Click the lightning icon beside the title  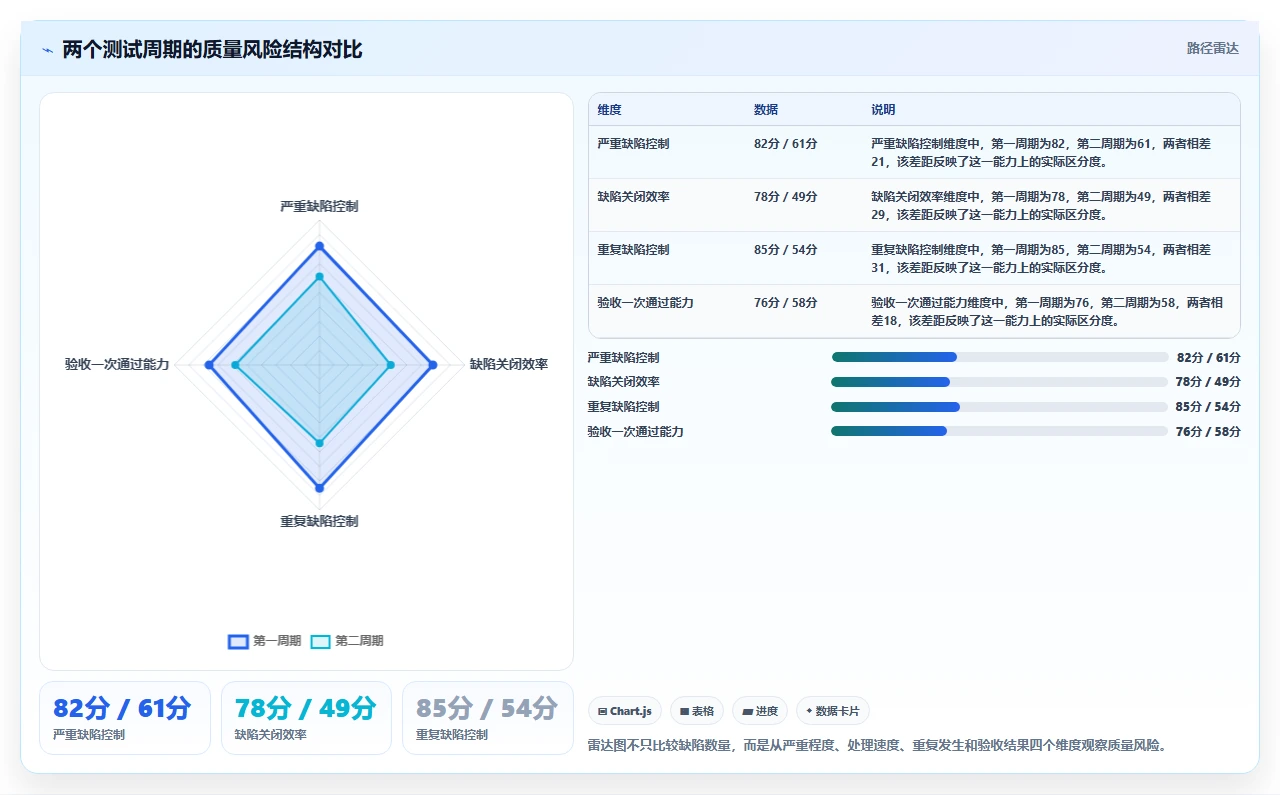[47, 49]
